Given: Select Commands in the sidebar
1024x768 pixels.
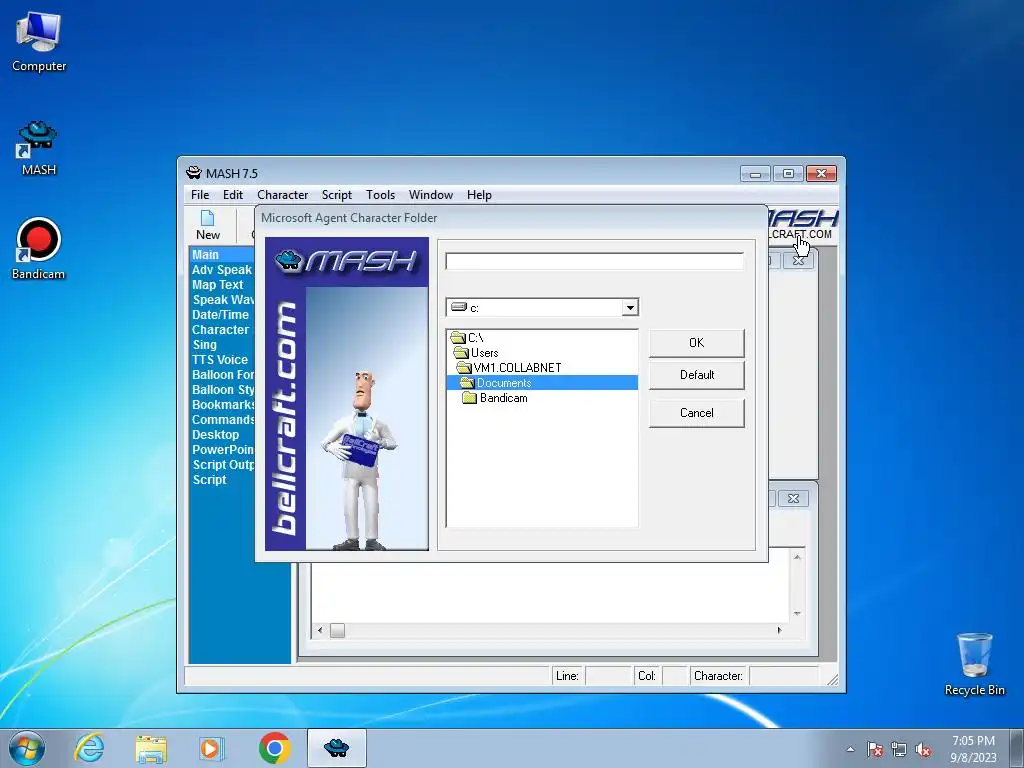Looking at the screenshot, I should point(223,420).
